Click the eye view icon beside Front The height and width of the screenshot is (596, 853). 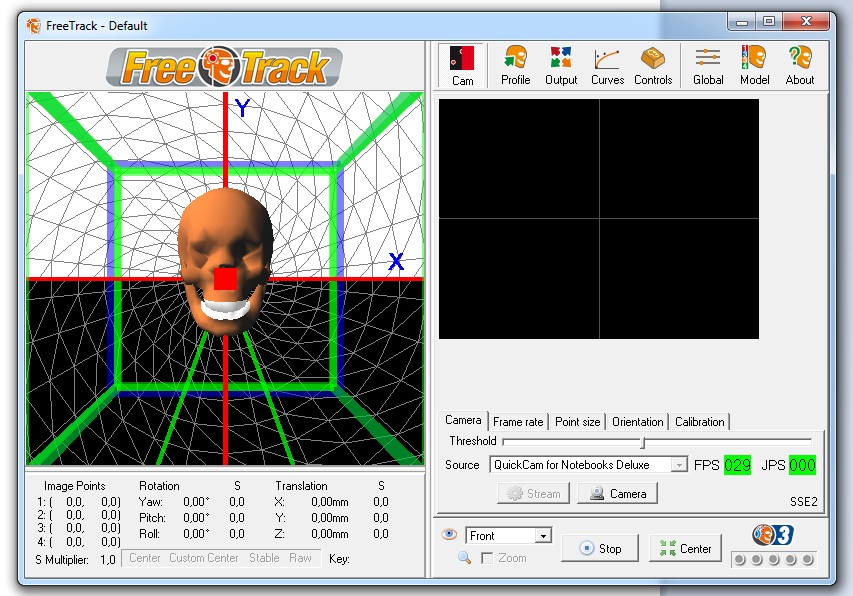449,534
